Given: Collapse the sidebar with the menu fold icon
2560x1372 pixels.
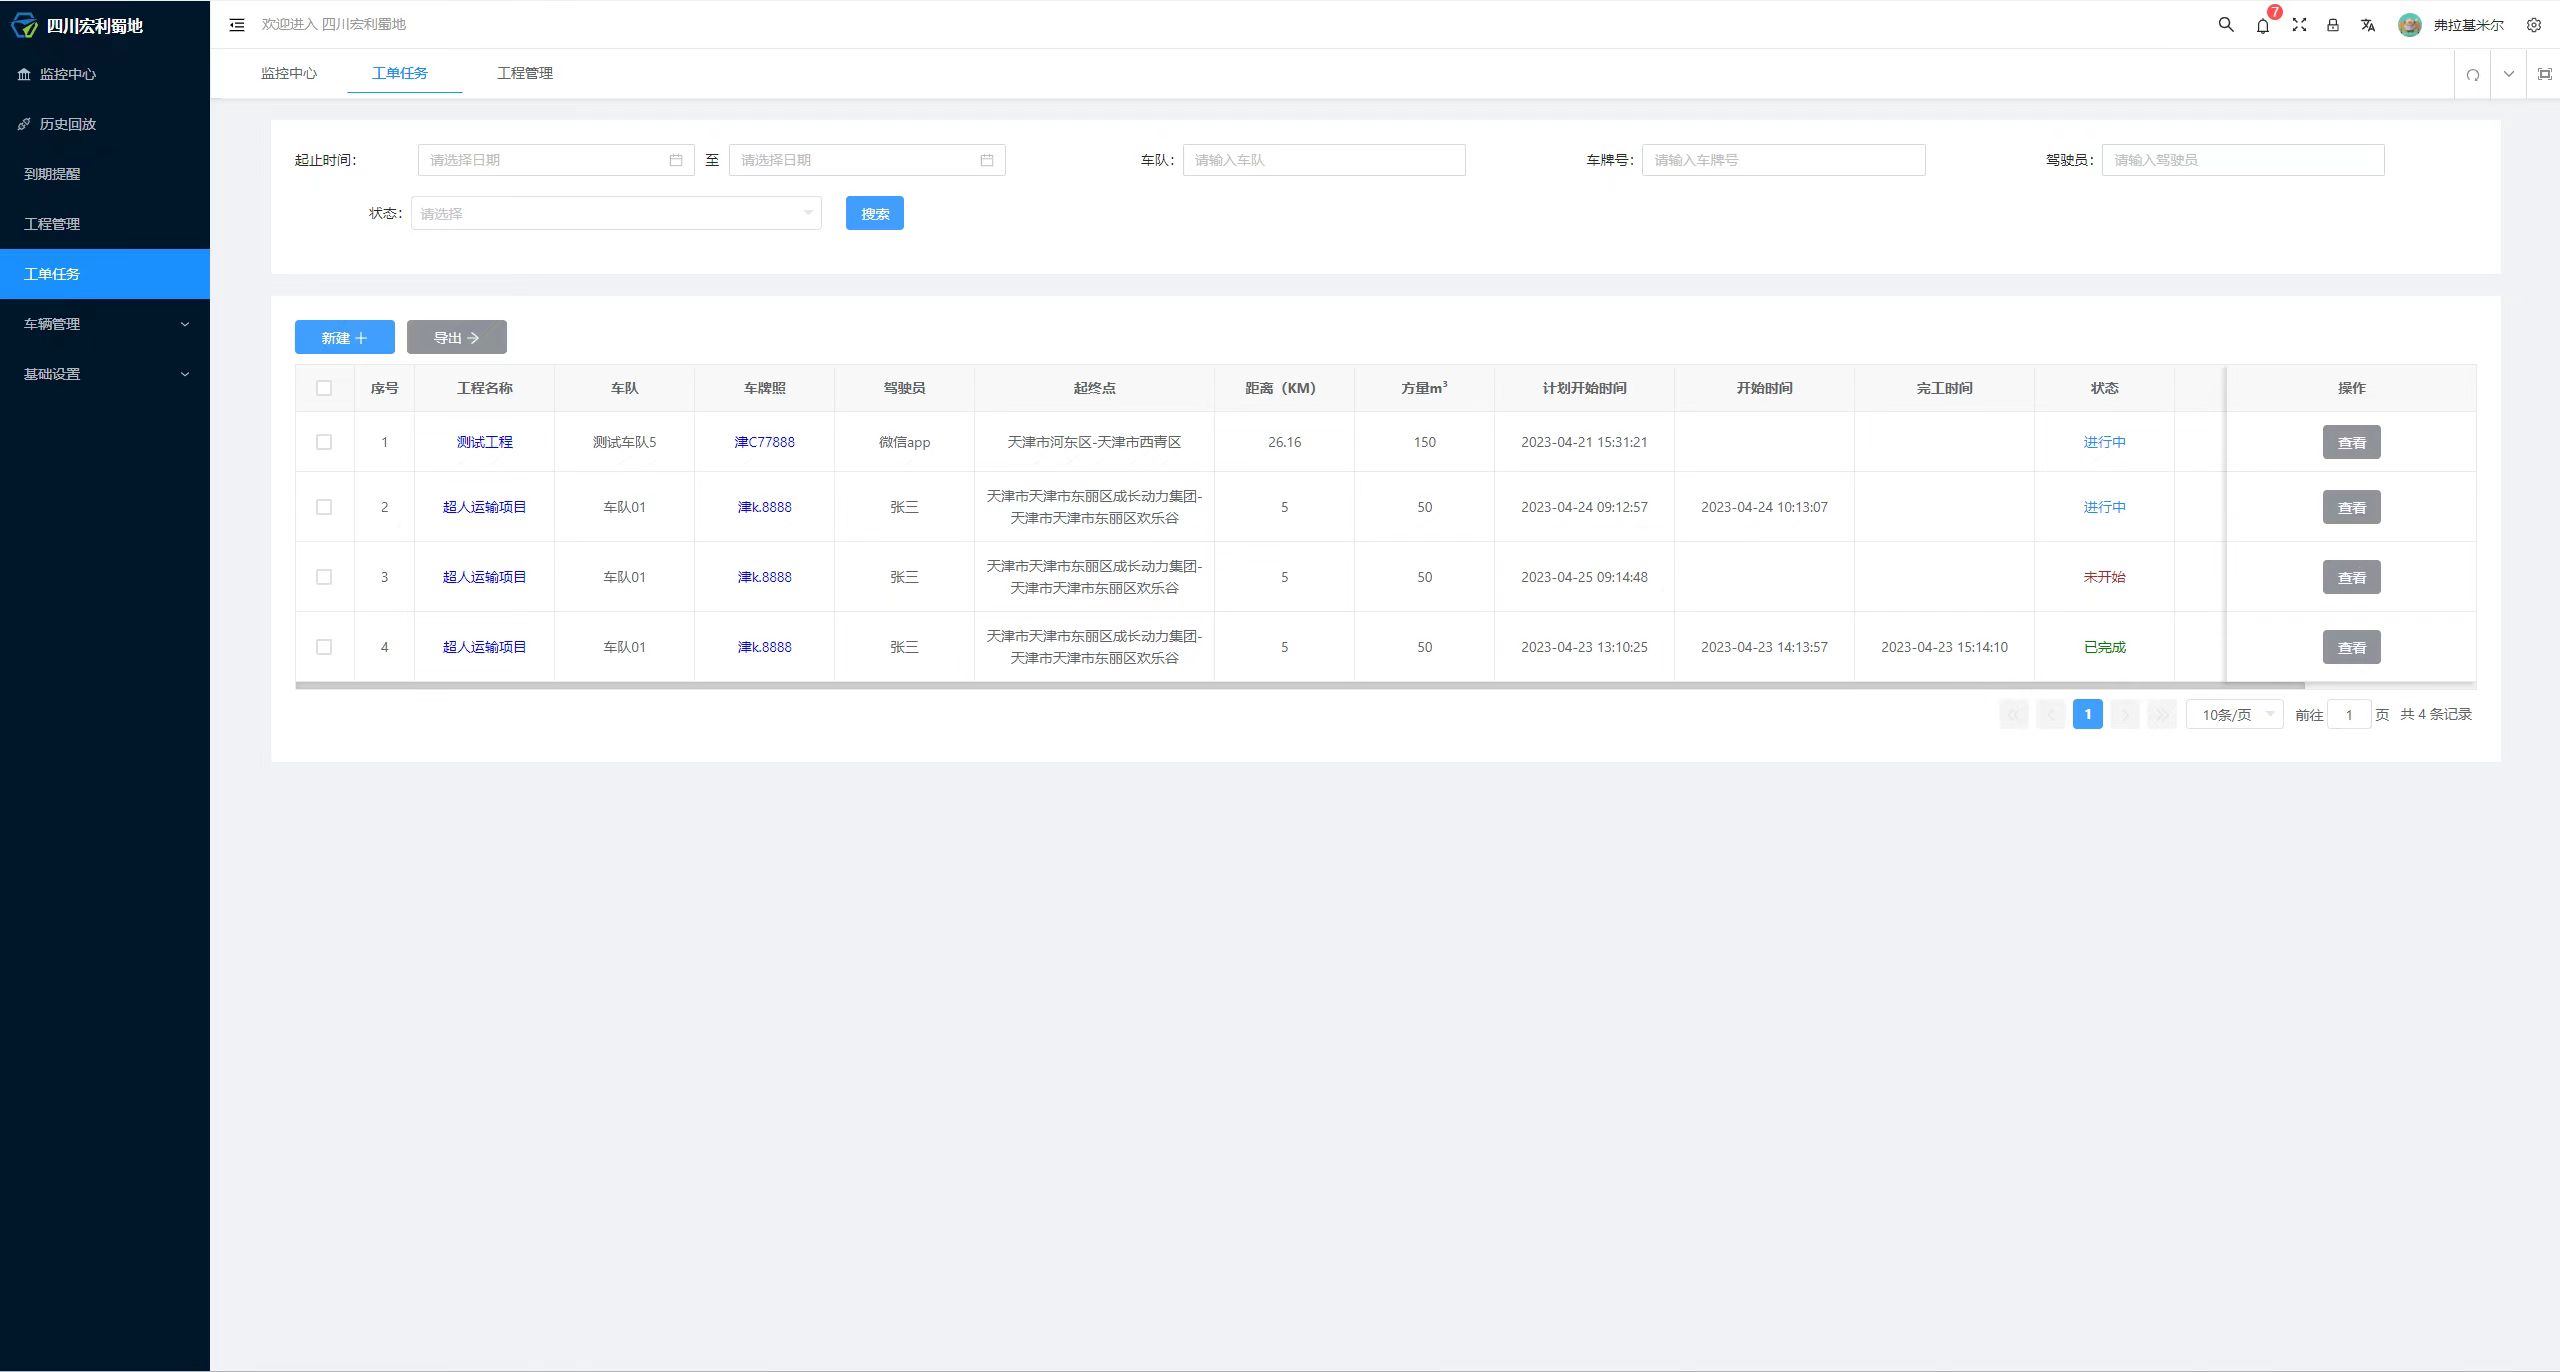Looking at the screenshot, I should [x=237, y=25].
